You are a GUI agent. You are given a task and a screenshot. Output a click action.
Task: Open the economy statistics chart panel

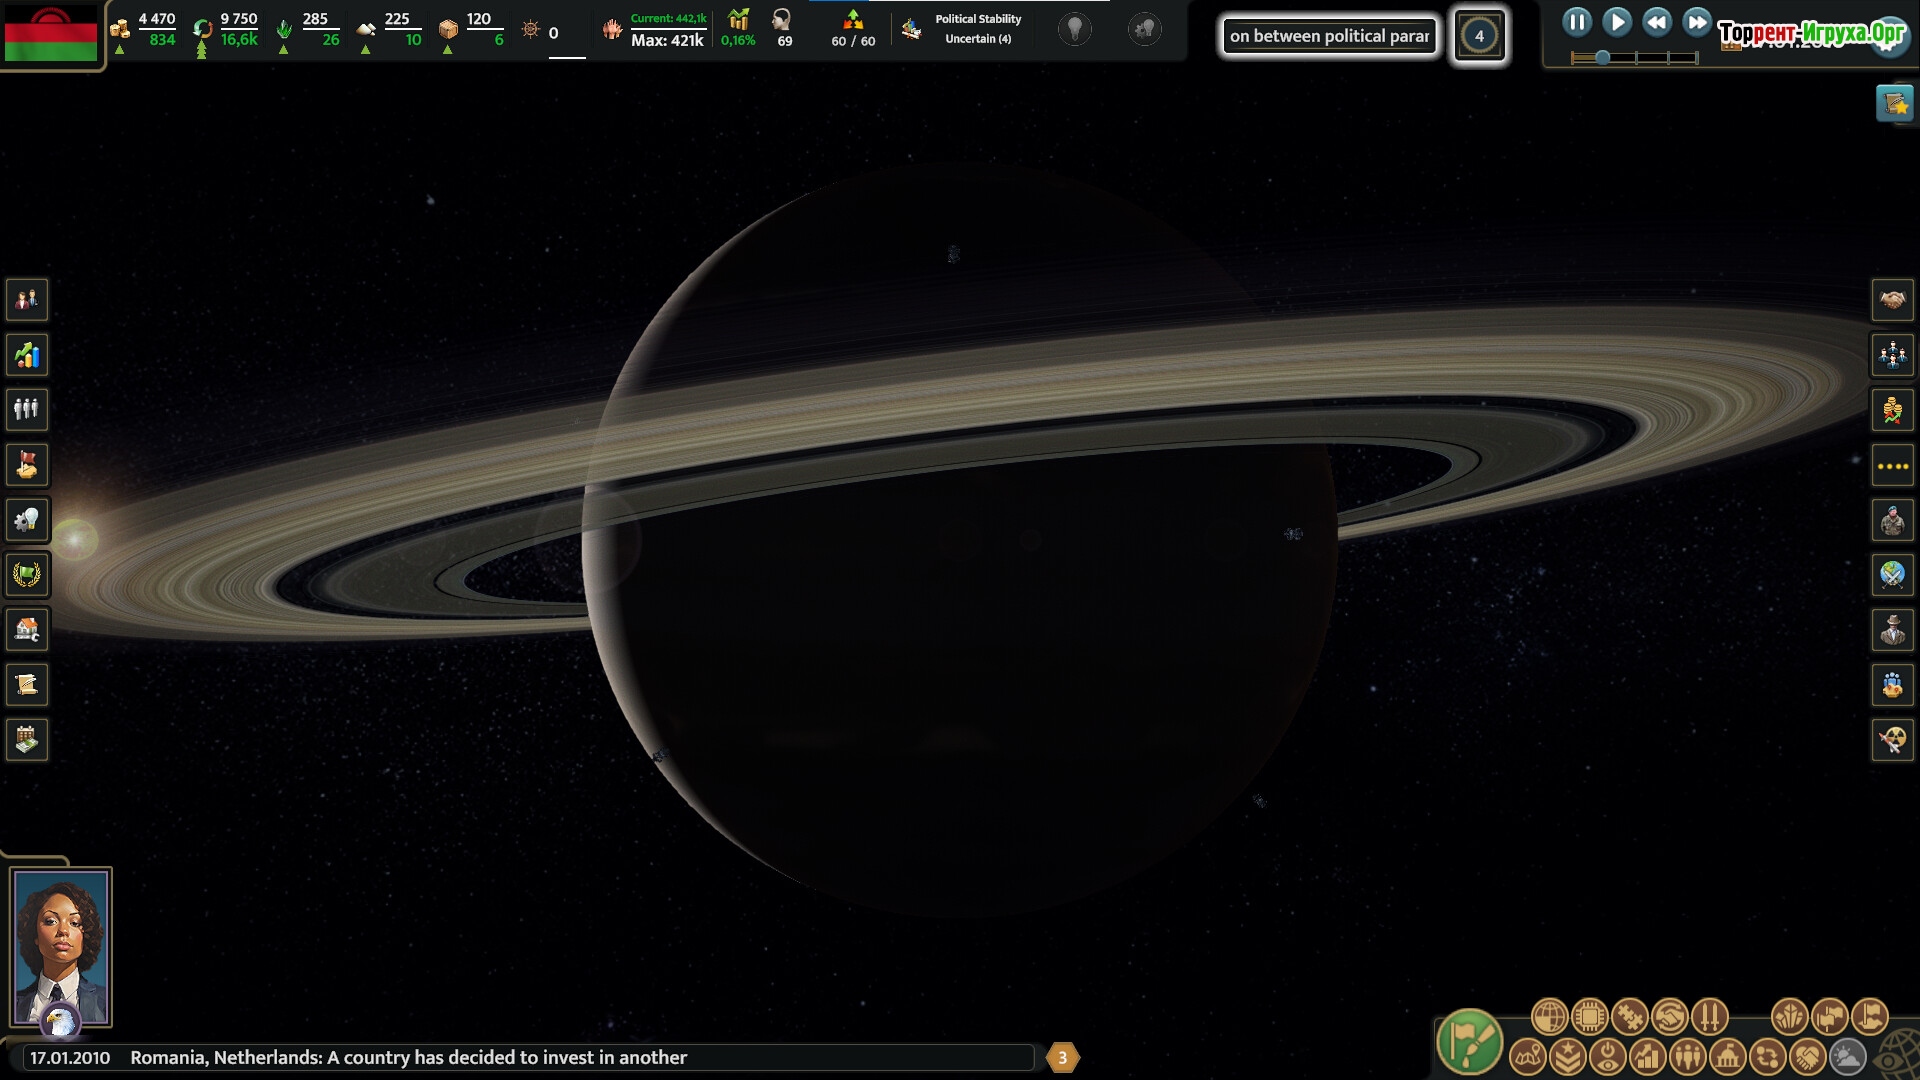tap(27, 355)
